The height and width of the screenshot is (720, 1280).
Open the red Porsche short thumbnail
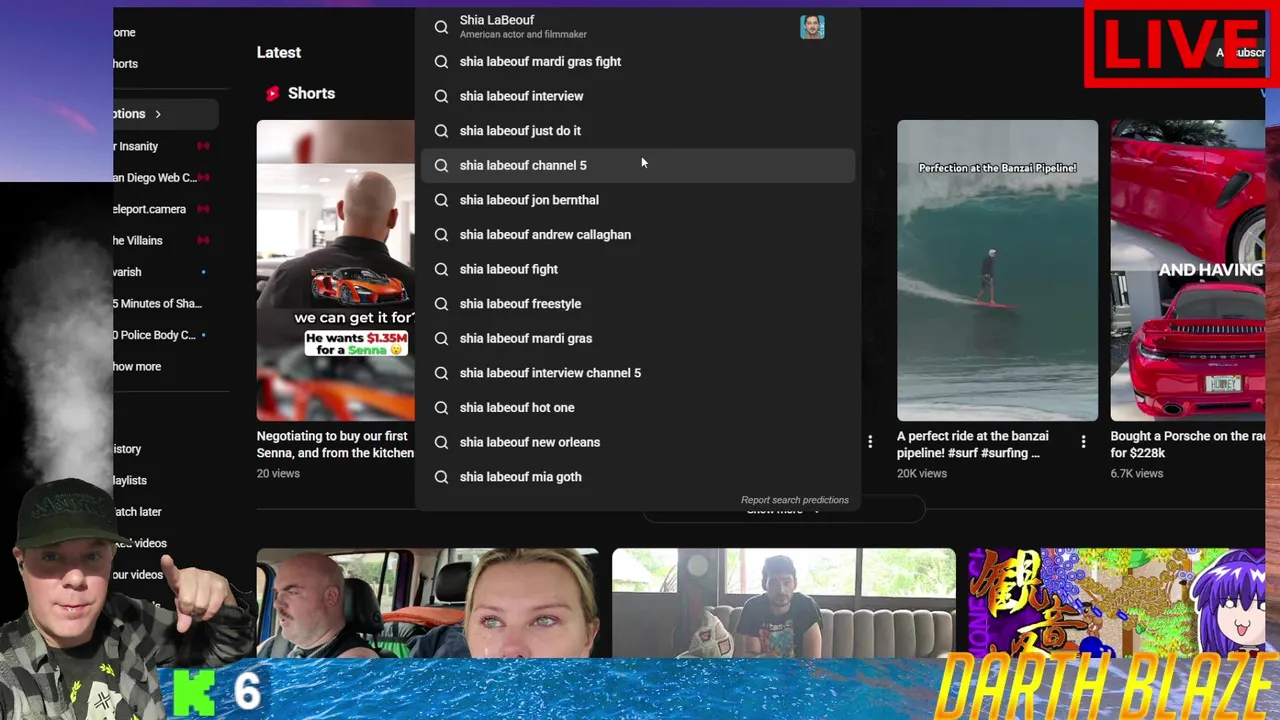point(1187,270)
